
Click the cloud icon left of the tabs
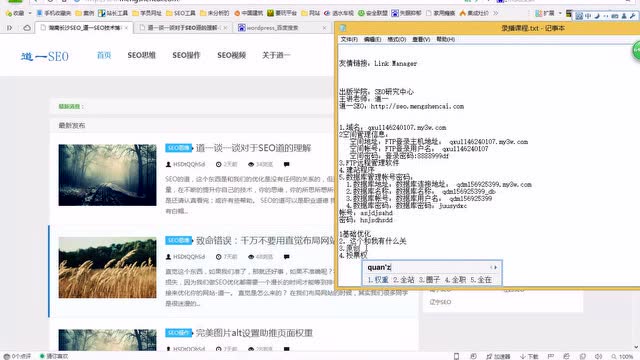click(27, 28)
